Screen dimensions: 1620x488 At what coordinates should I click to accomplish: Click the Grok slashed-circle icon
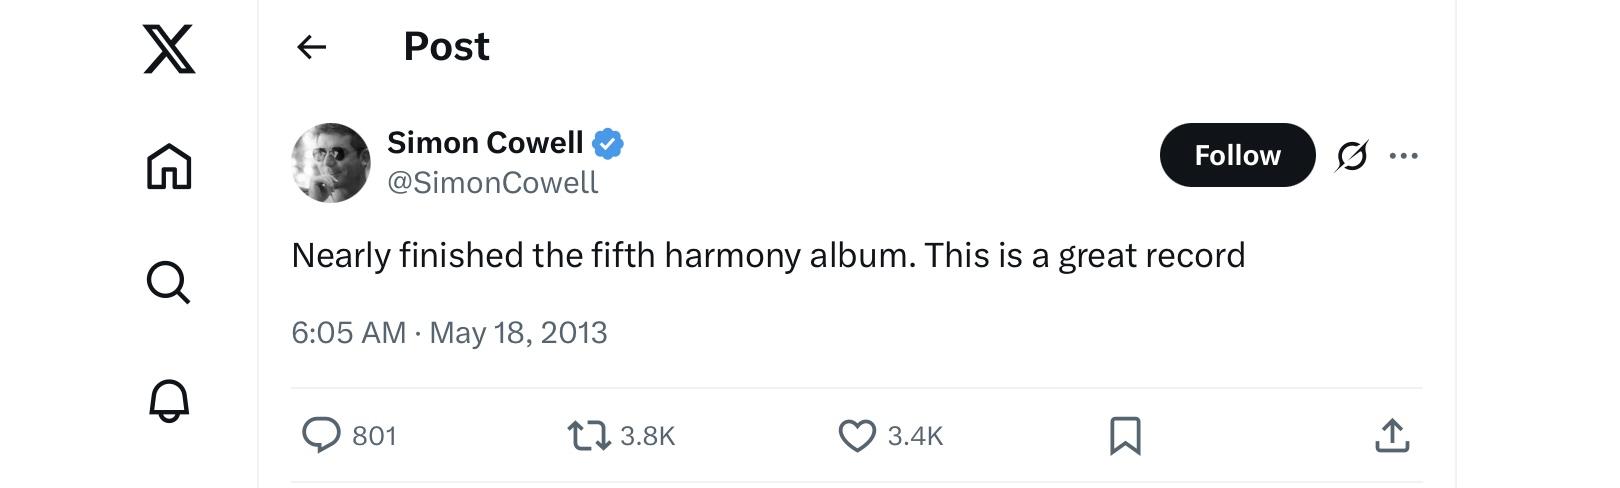(x=1351, y=156)
